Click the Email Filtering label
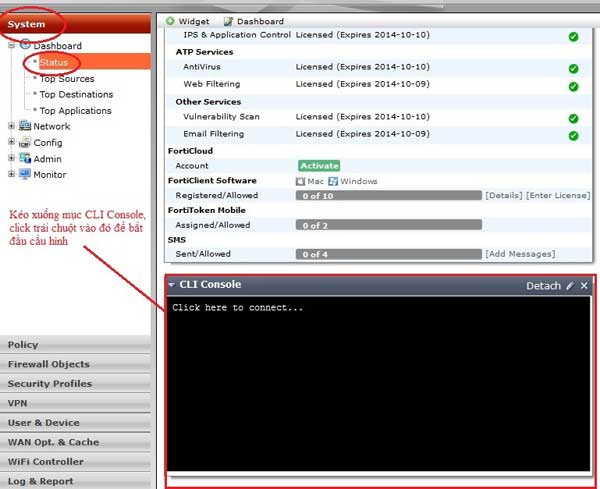The height and width of the screenshot is (489, 600). [214, 134]
